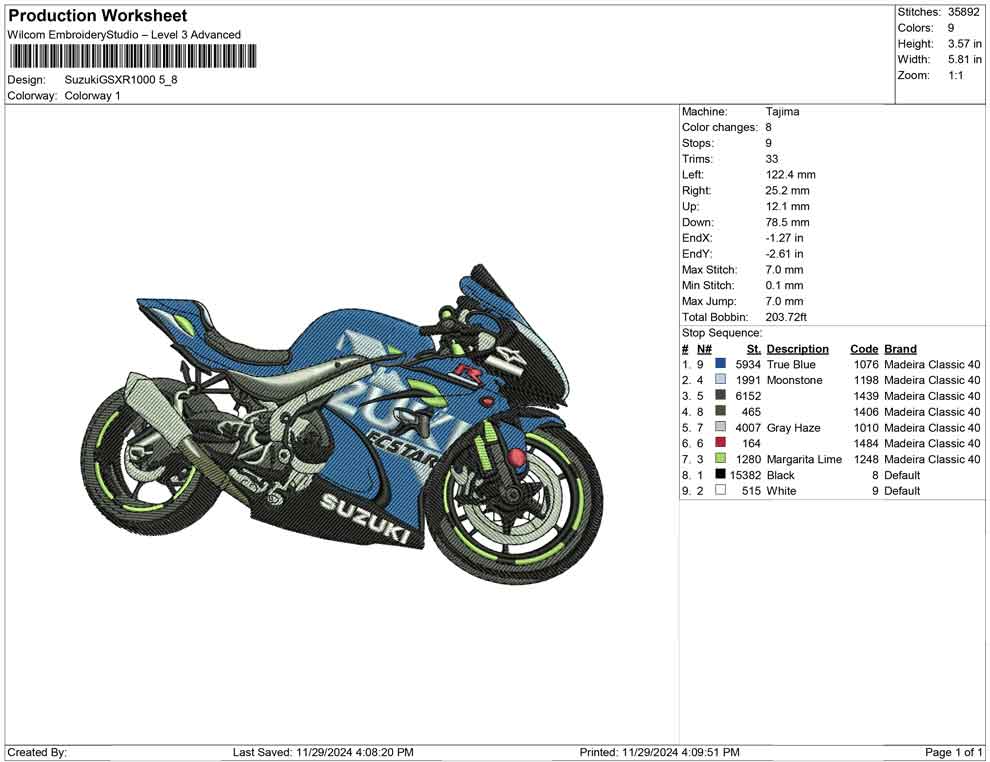Click the 'Moonstone' description text
990x762 pixels.
tap(794, 380)
